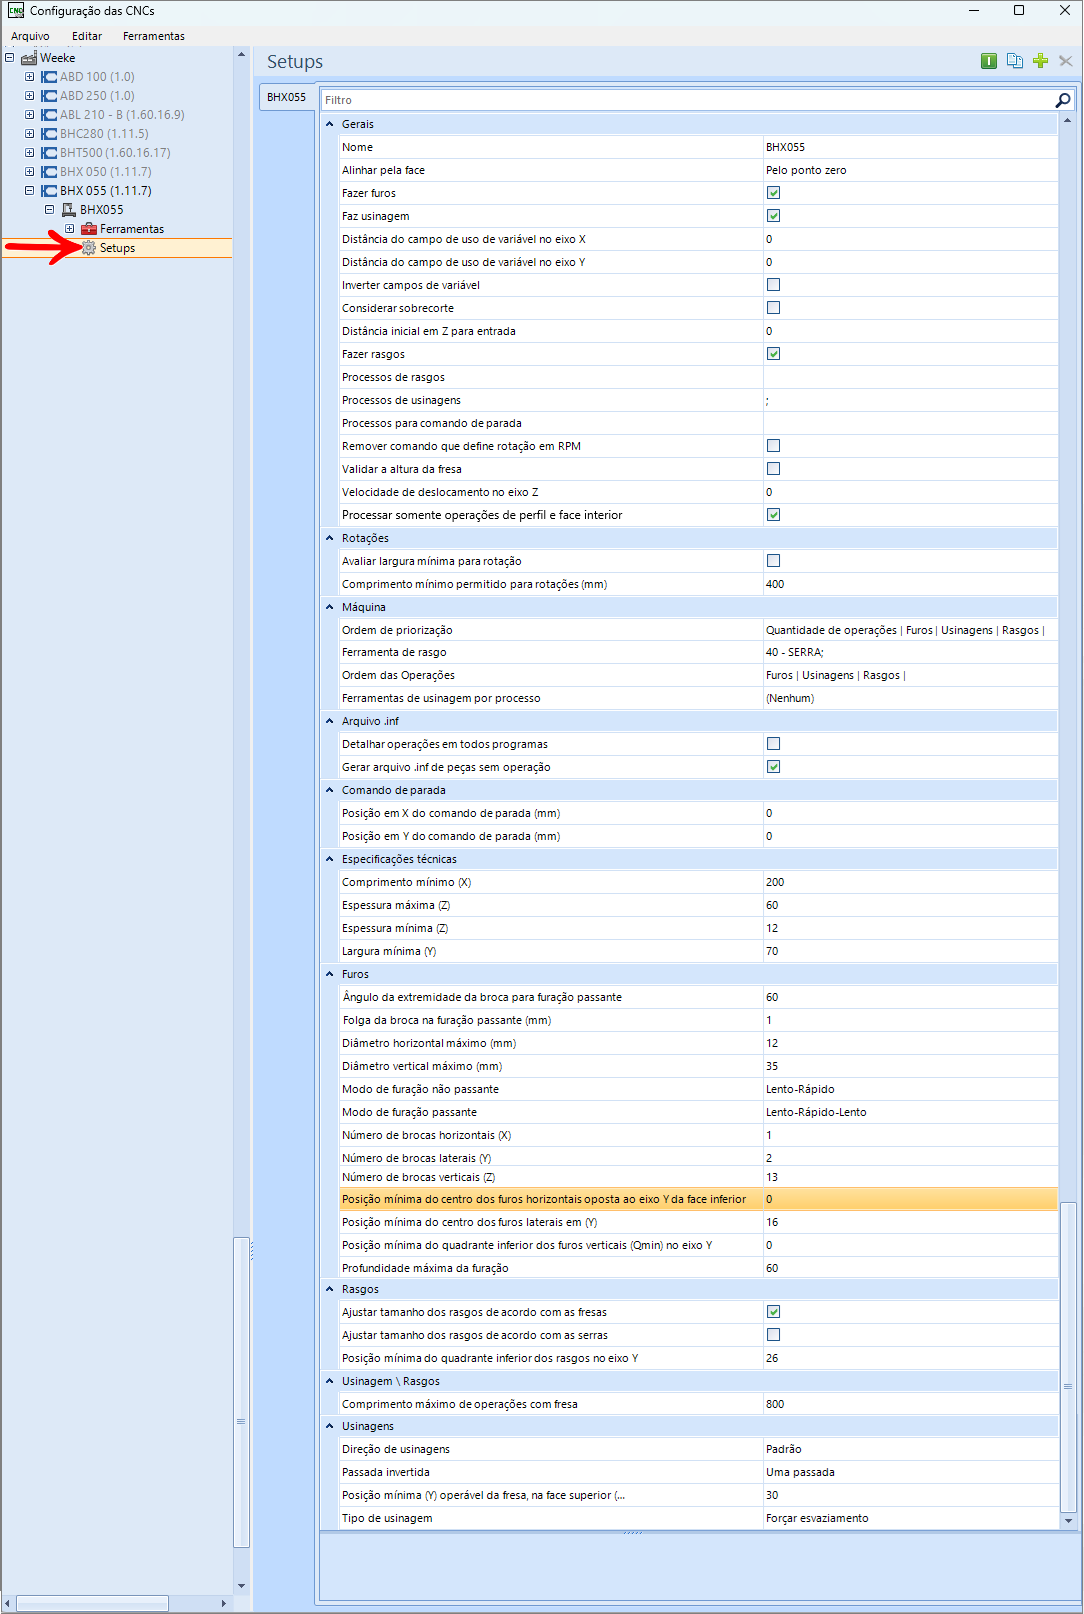Click the BHT500 CNC icon
This screenshot has width=1084, height=1614.
49,153
